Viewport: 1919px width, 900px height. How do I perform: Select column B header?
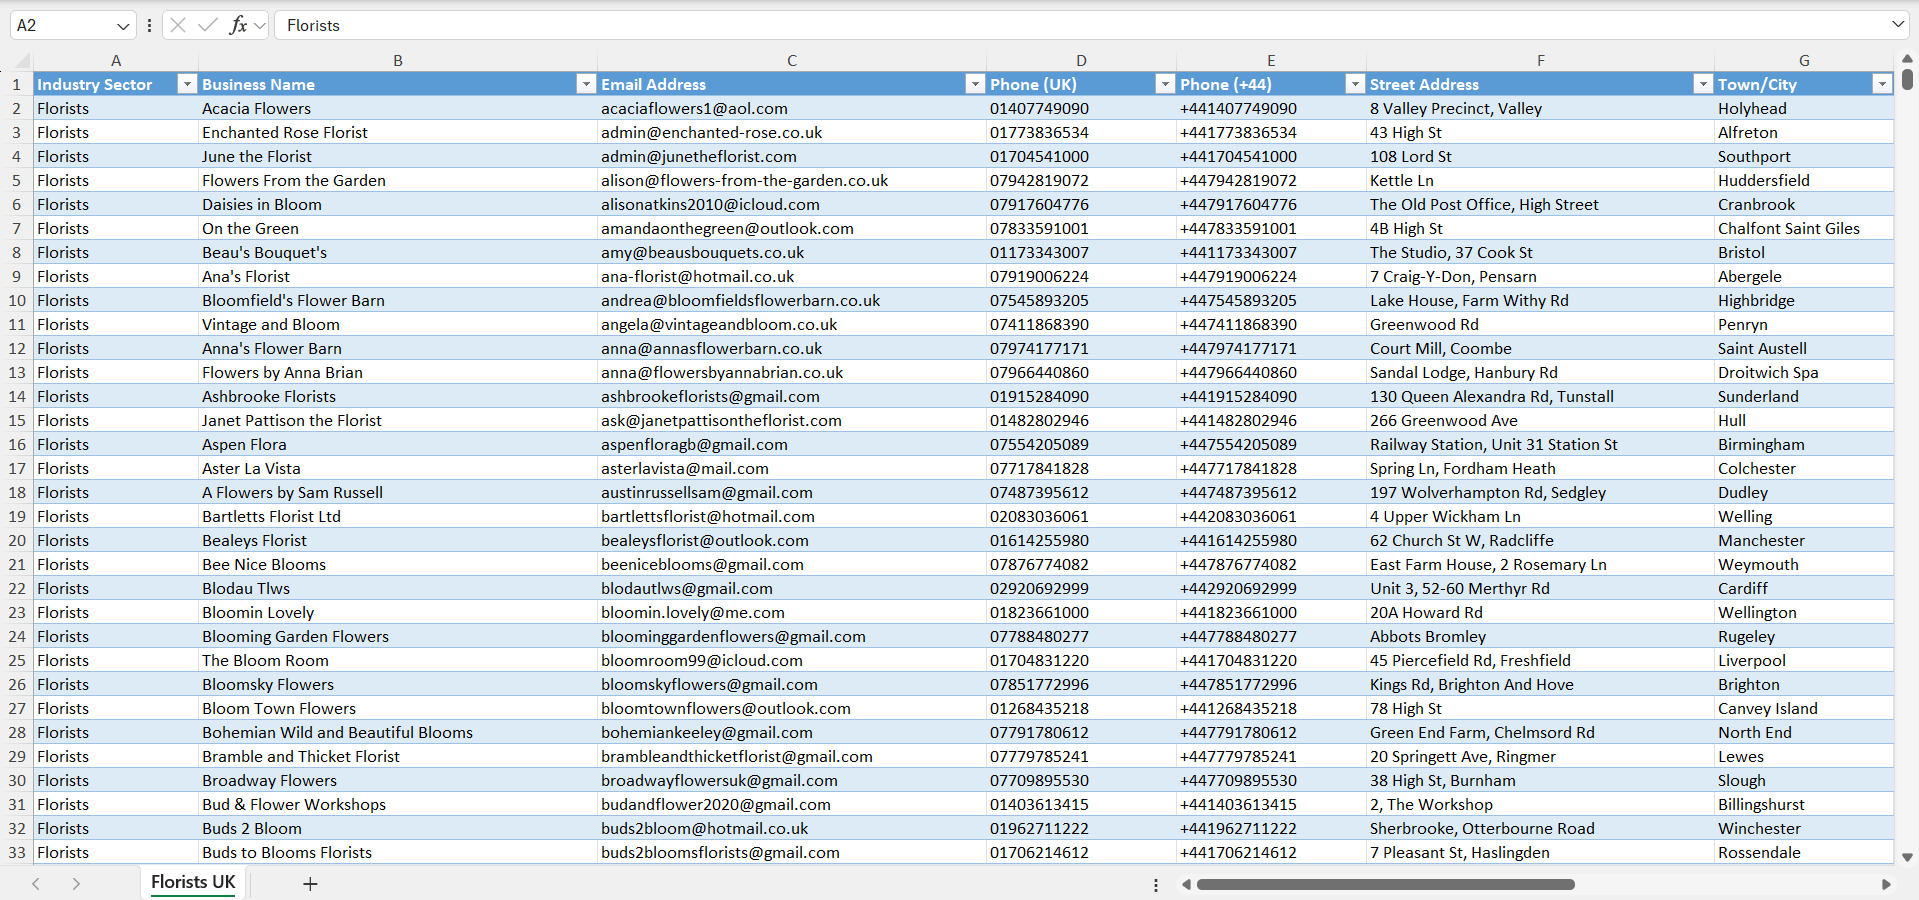(x=398, y=60)
